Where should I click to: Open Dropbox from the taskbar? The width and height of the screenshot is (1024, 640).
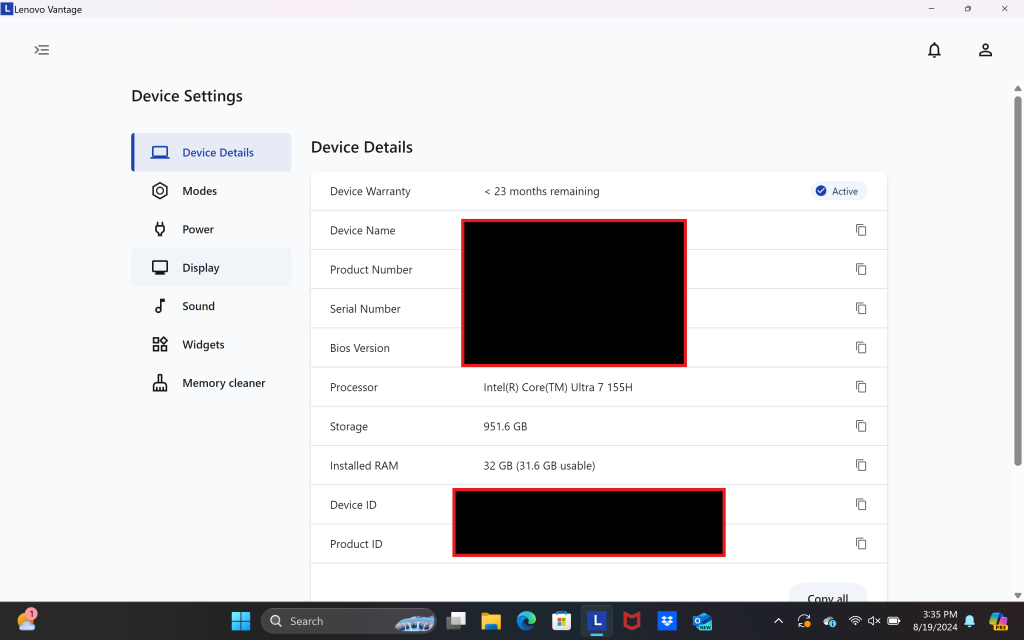tap(667, 621)
